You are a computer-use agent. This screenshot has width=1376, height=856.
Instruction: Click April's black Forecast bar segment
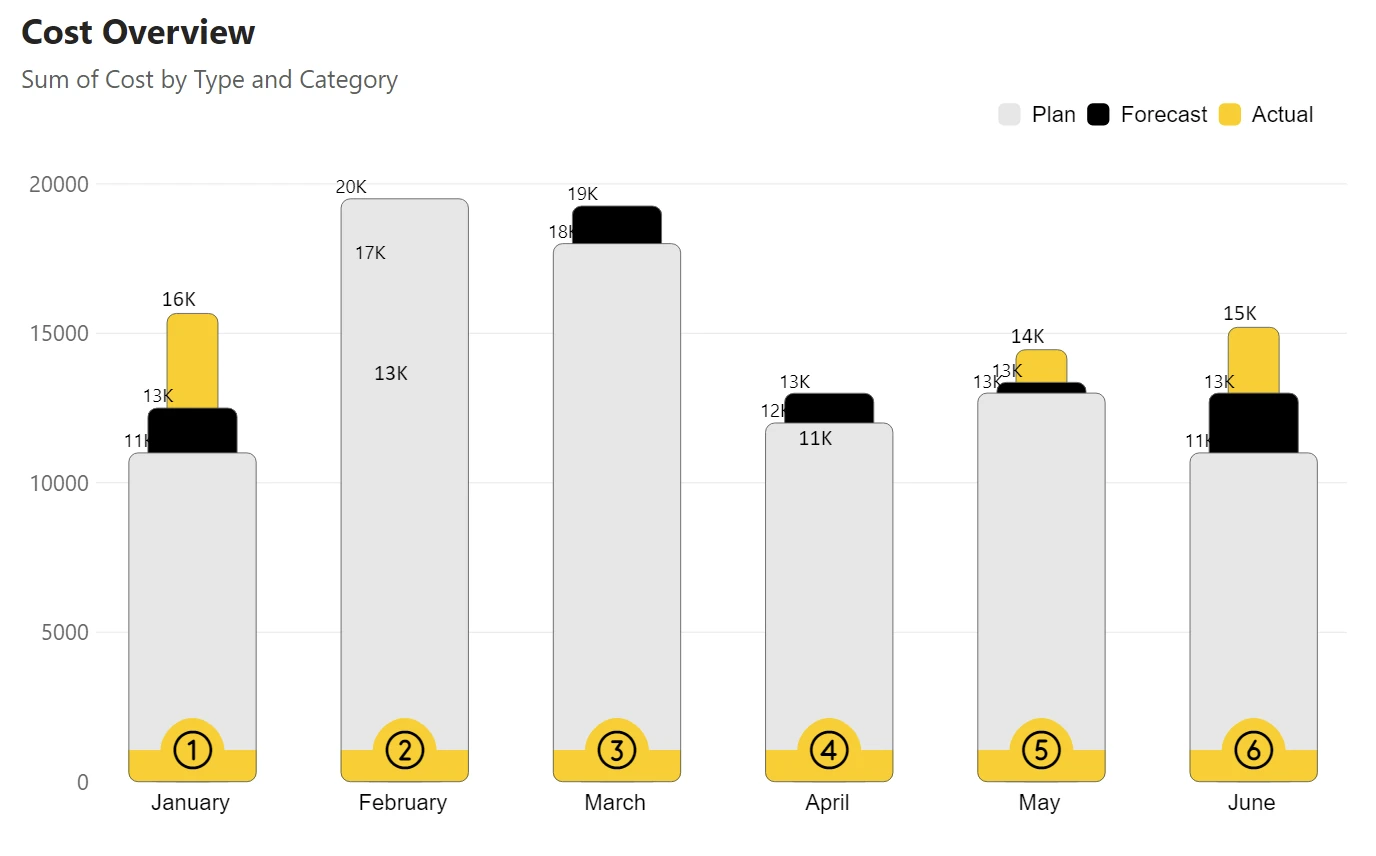(829, 408)
